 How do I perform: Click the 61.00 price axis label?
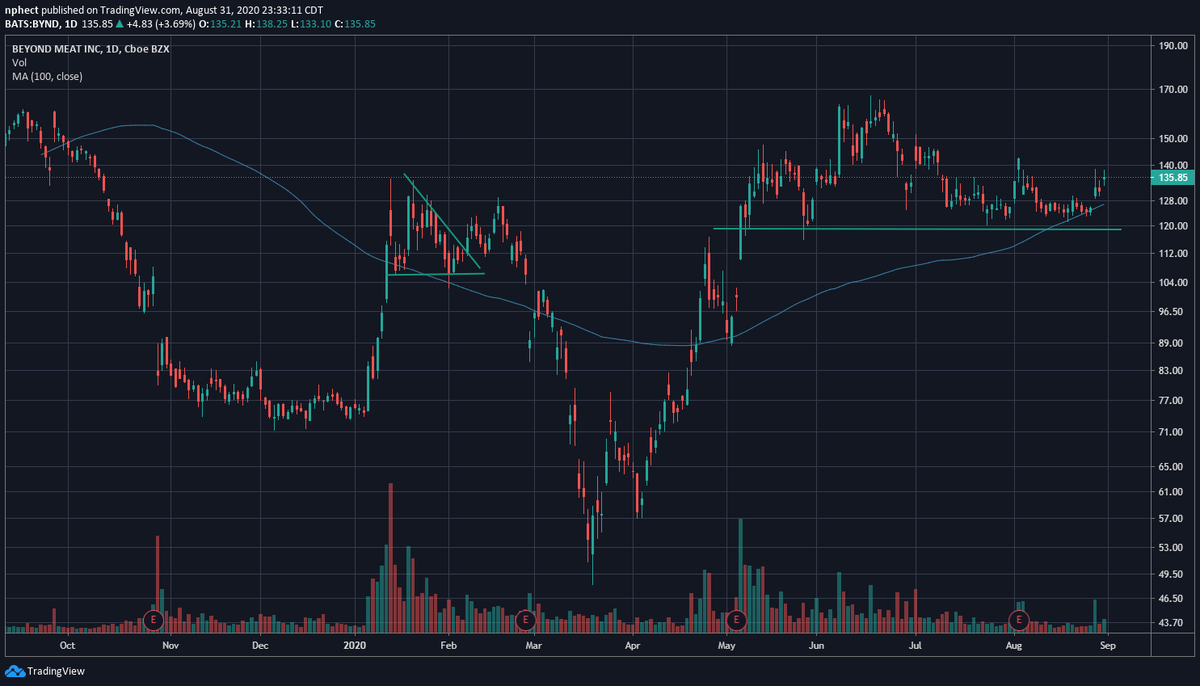[1171, 492]
